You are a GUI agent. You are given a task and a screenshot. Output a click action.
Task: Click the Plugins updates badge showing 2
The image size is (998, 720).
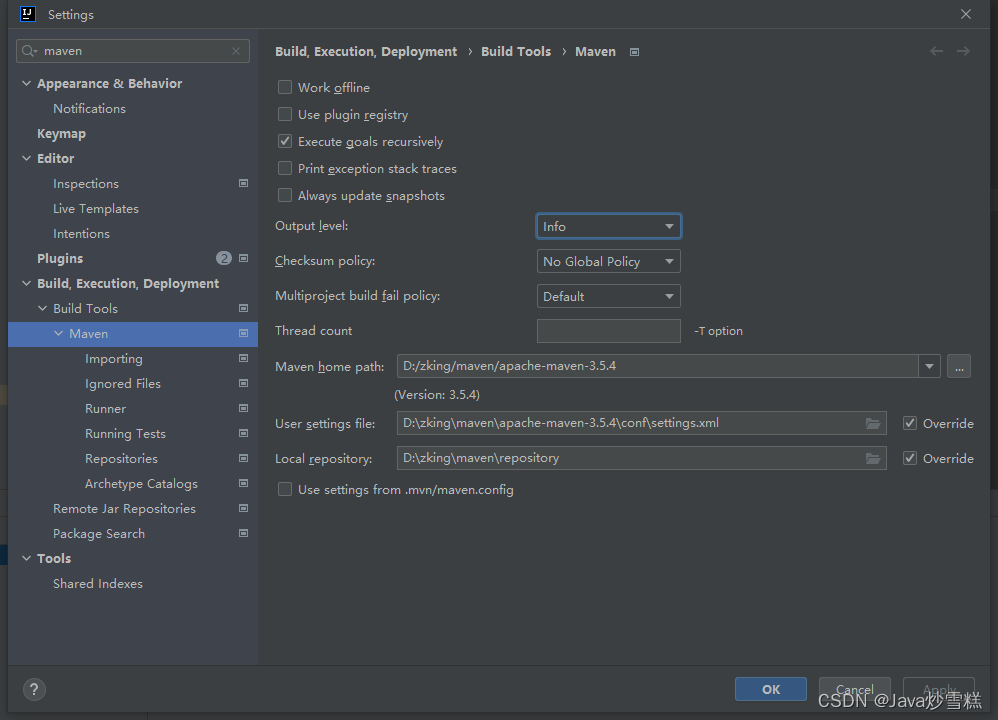(224, 258)
